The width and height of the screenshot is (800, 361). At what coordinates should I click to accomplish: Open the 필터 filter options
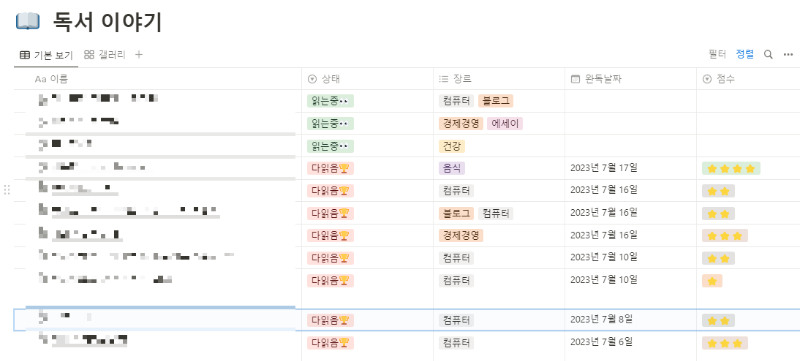click(717, 55)
